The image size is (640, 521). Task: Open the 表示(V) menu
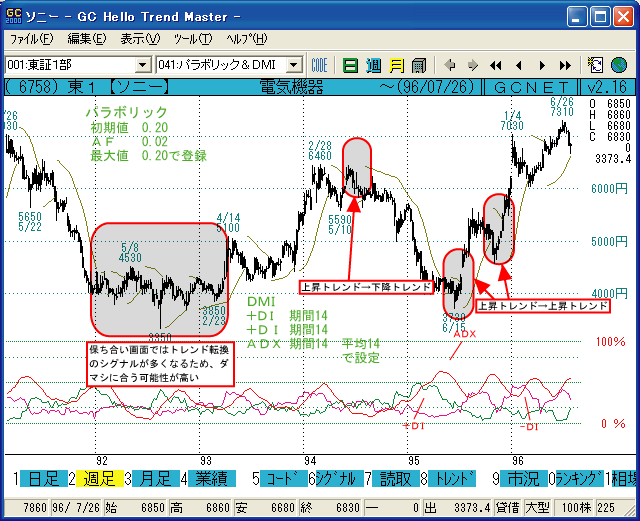140,39
